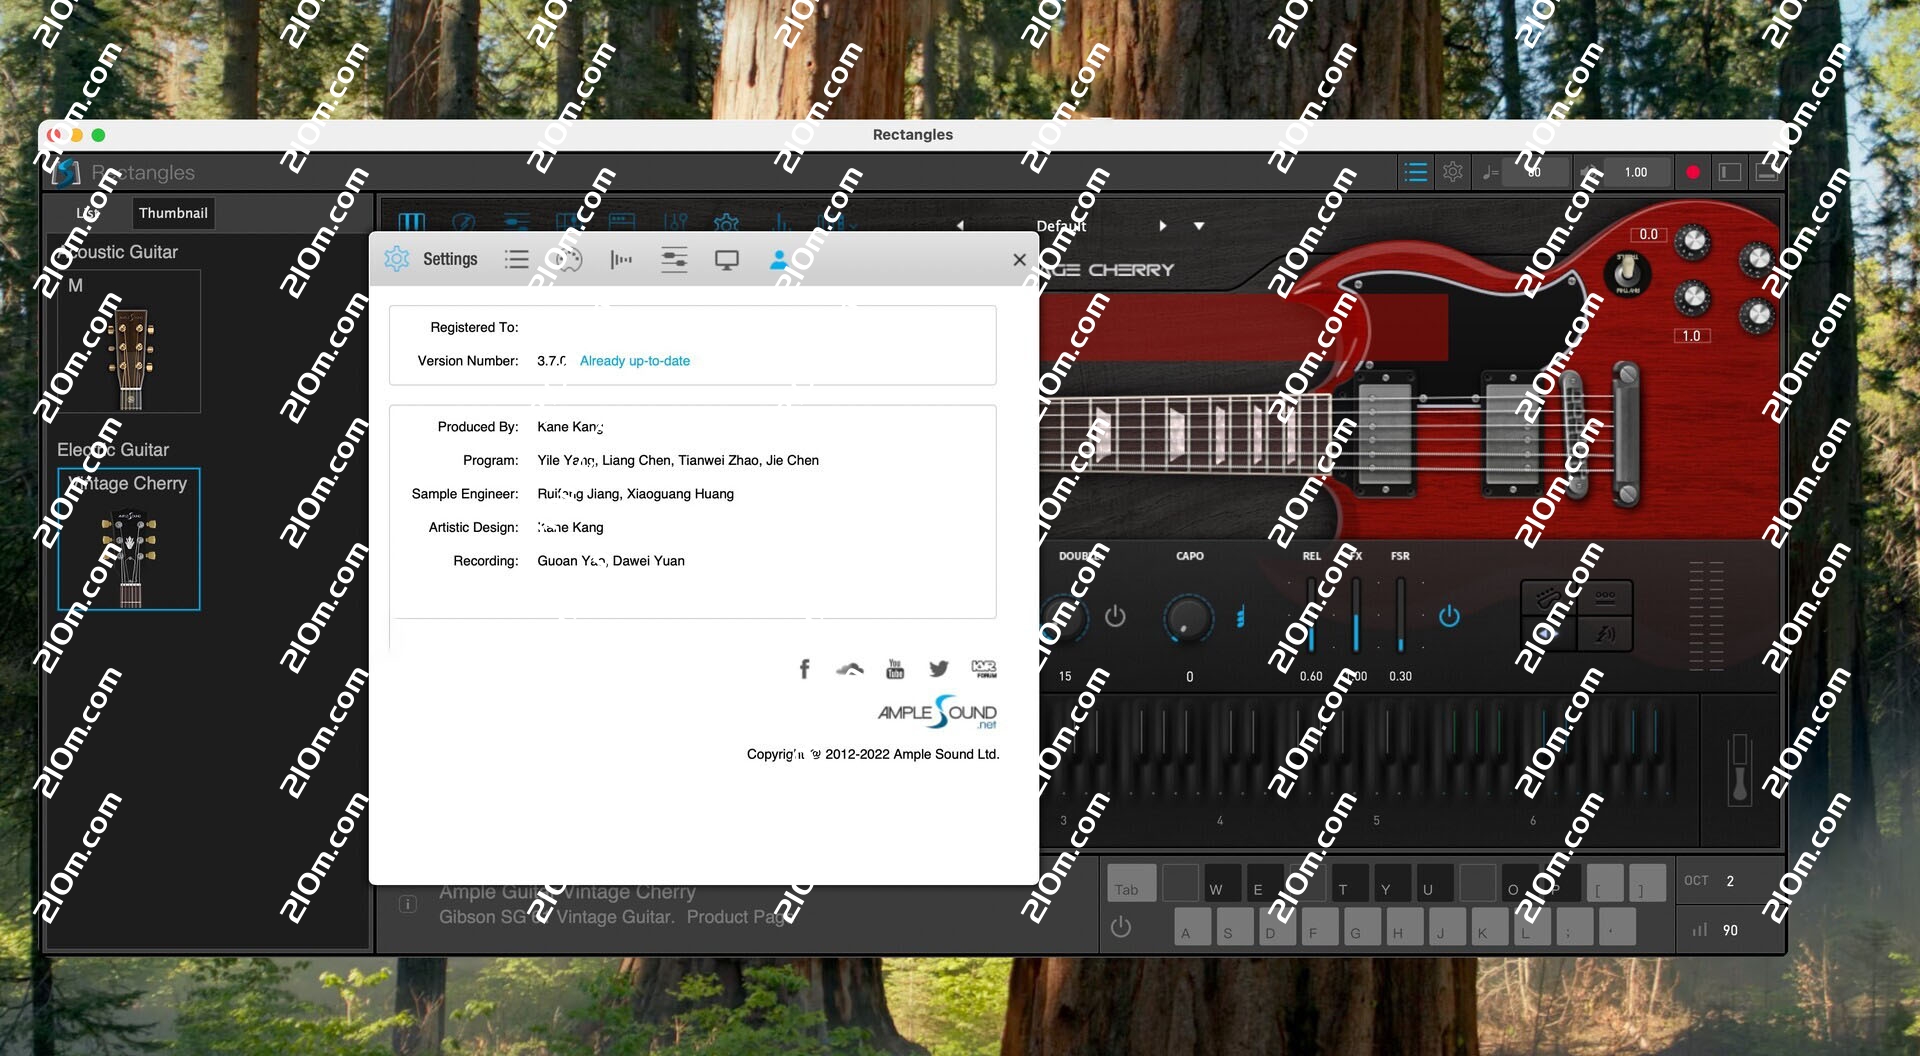The image size is (1920, 1056).
Task: Click the Settings gear icon in dialog header
Action: coord(397,259)
